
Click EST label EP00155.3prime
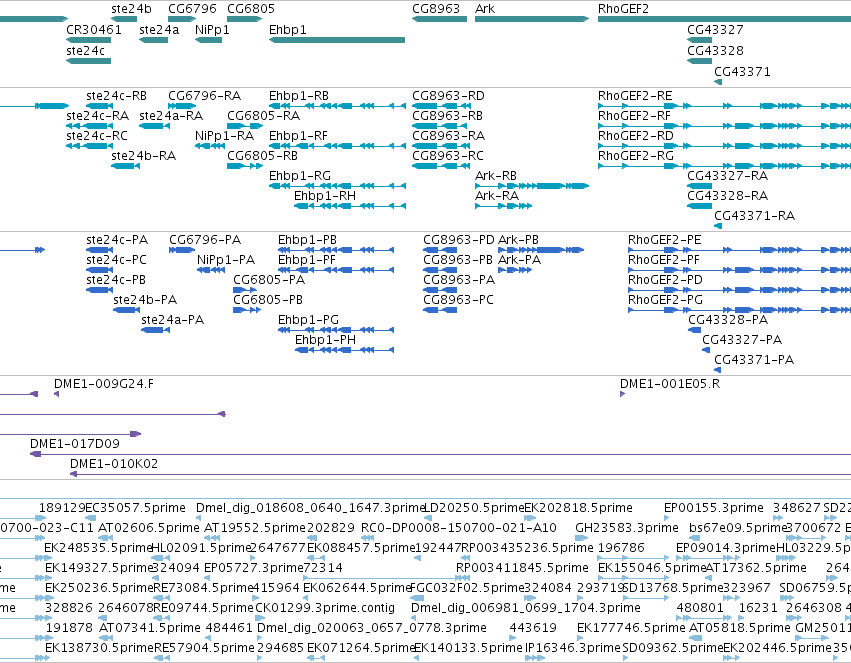pyautogui.click(x=714, y=508)
